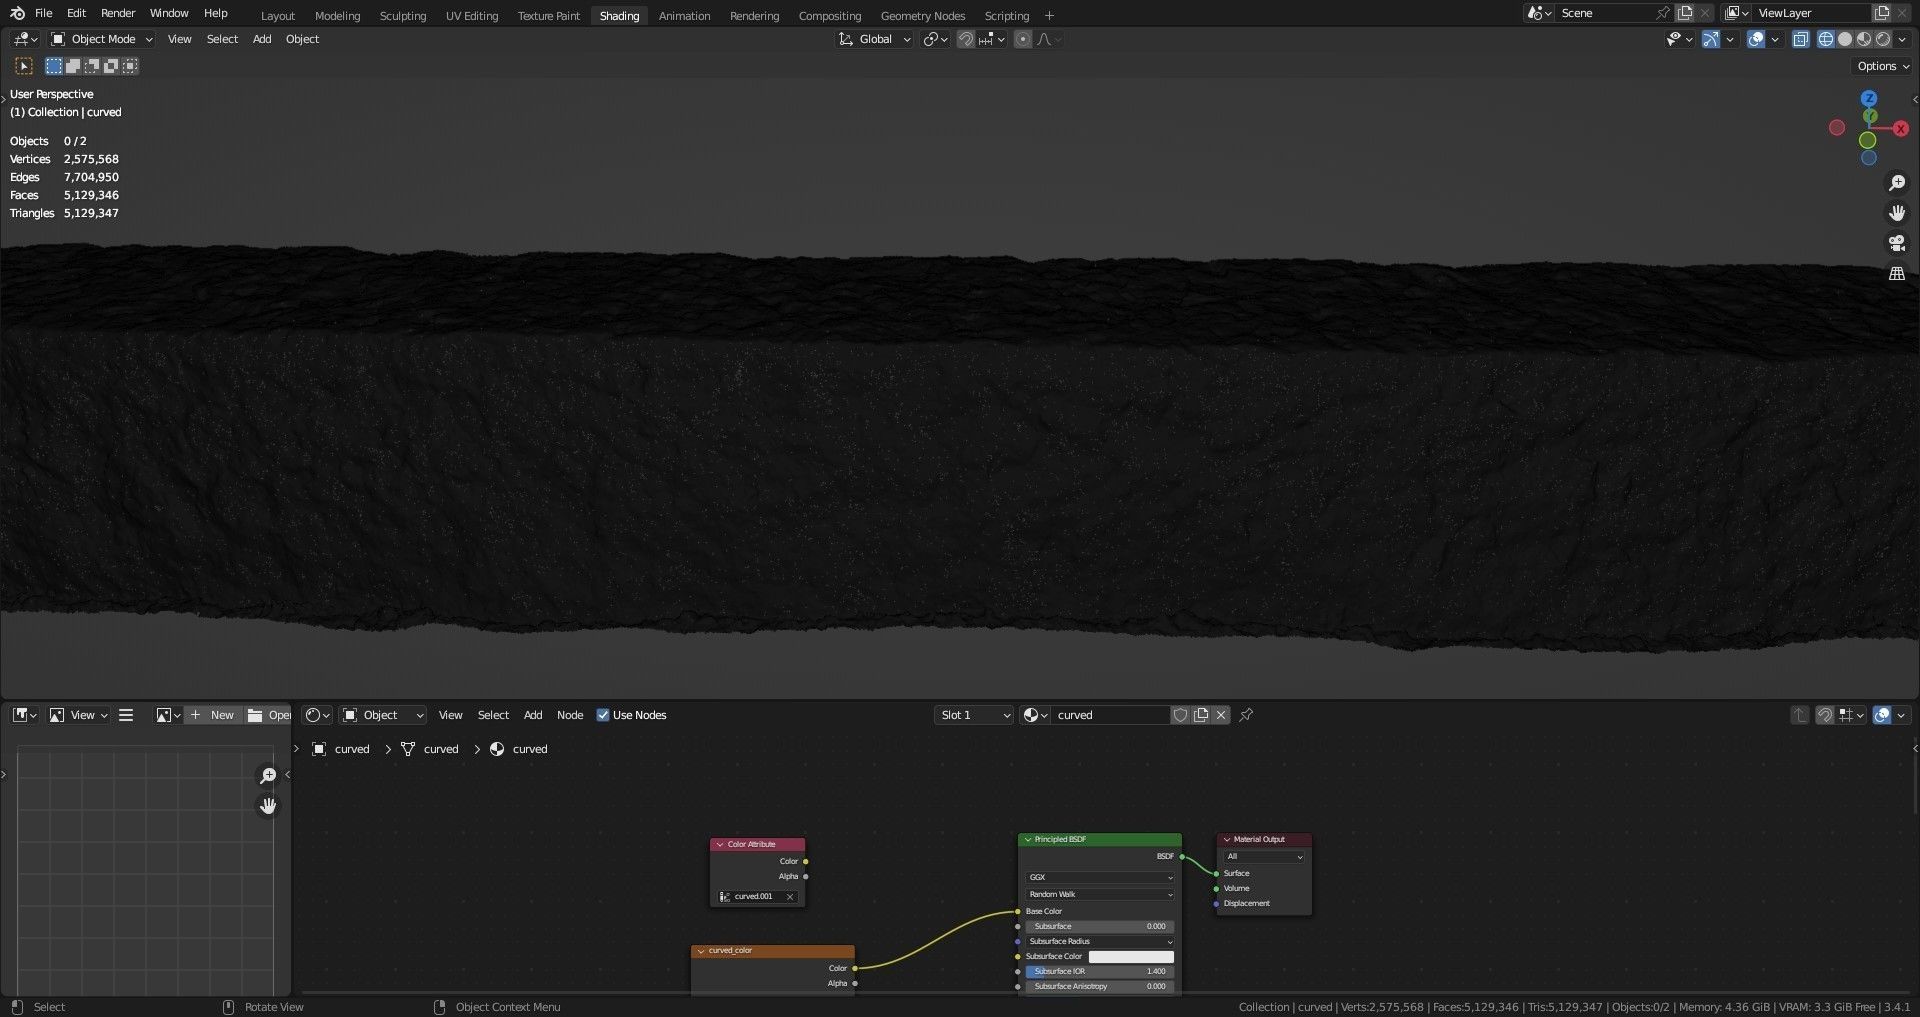Select the tweak select tool icon
The height and width of the screenshot is (1017, 1920).
tap(24, 66)
